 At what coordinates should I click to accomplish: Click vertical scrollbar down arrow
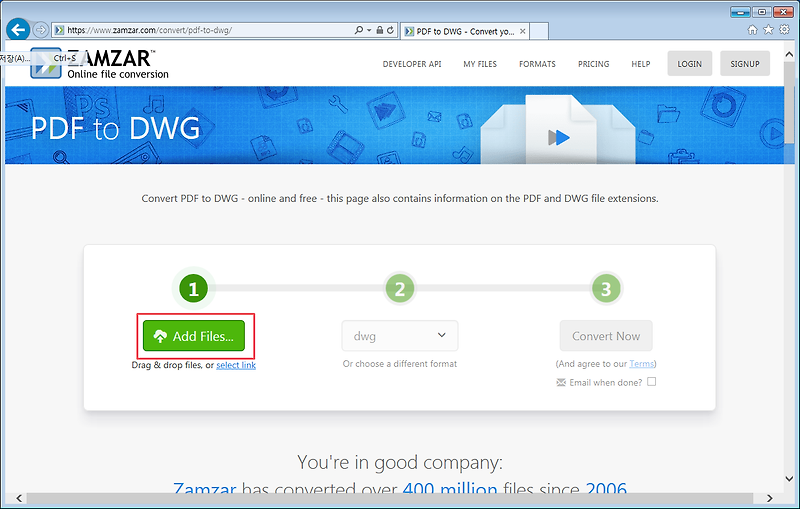coord(789,479)
